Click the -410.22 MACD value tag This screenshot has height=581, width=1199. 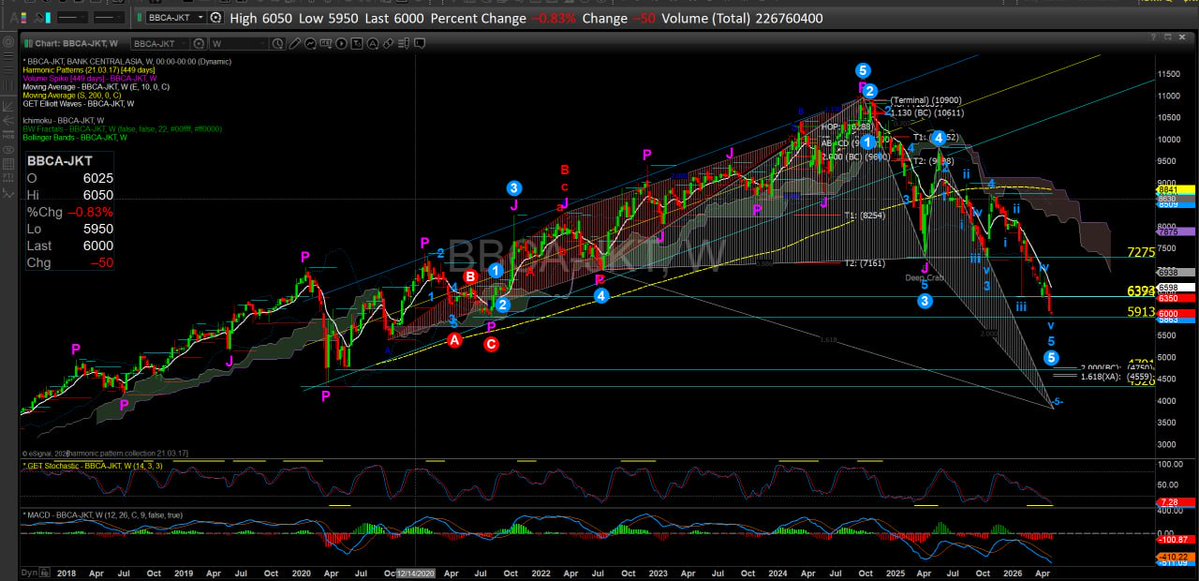coord(1178,557)
